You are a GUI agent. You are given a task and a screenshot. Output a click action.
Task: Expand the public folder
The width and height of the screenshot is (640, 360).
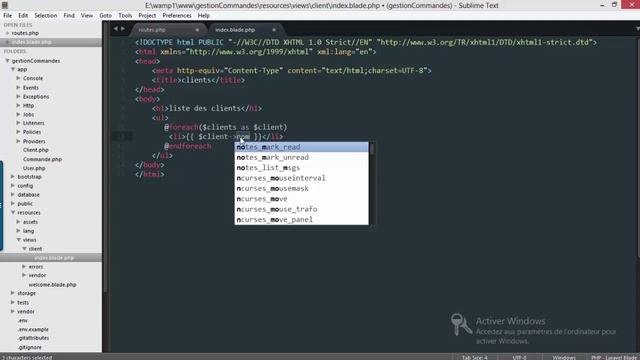[13, 203]
